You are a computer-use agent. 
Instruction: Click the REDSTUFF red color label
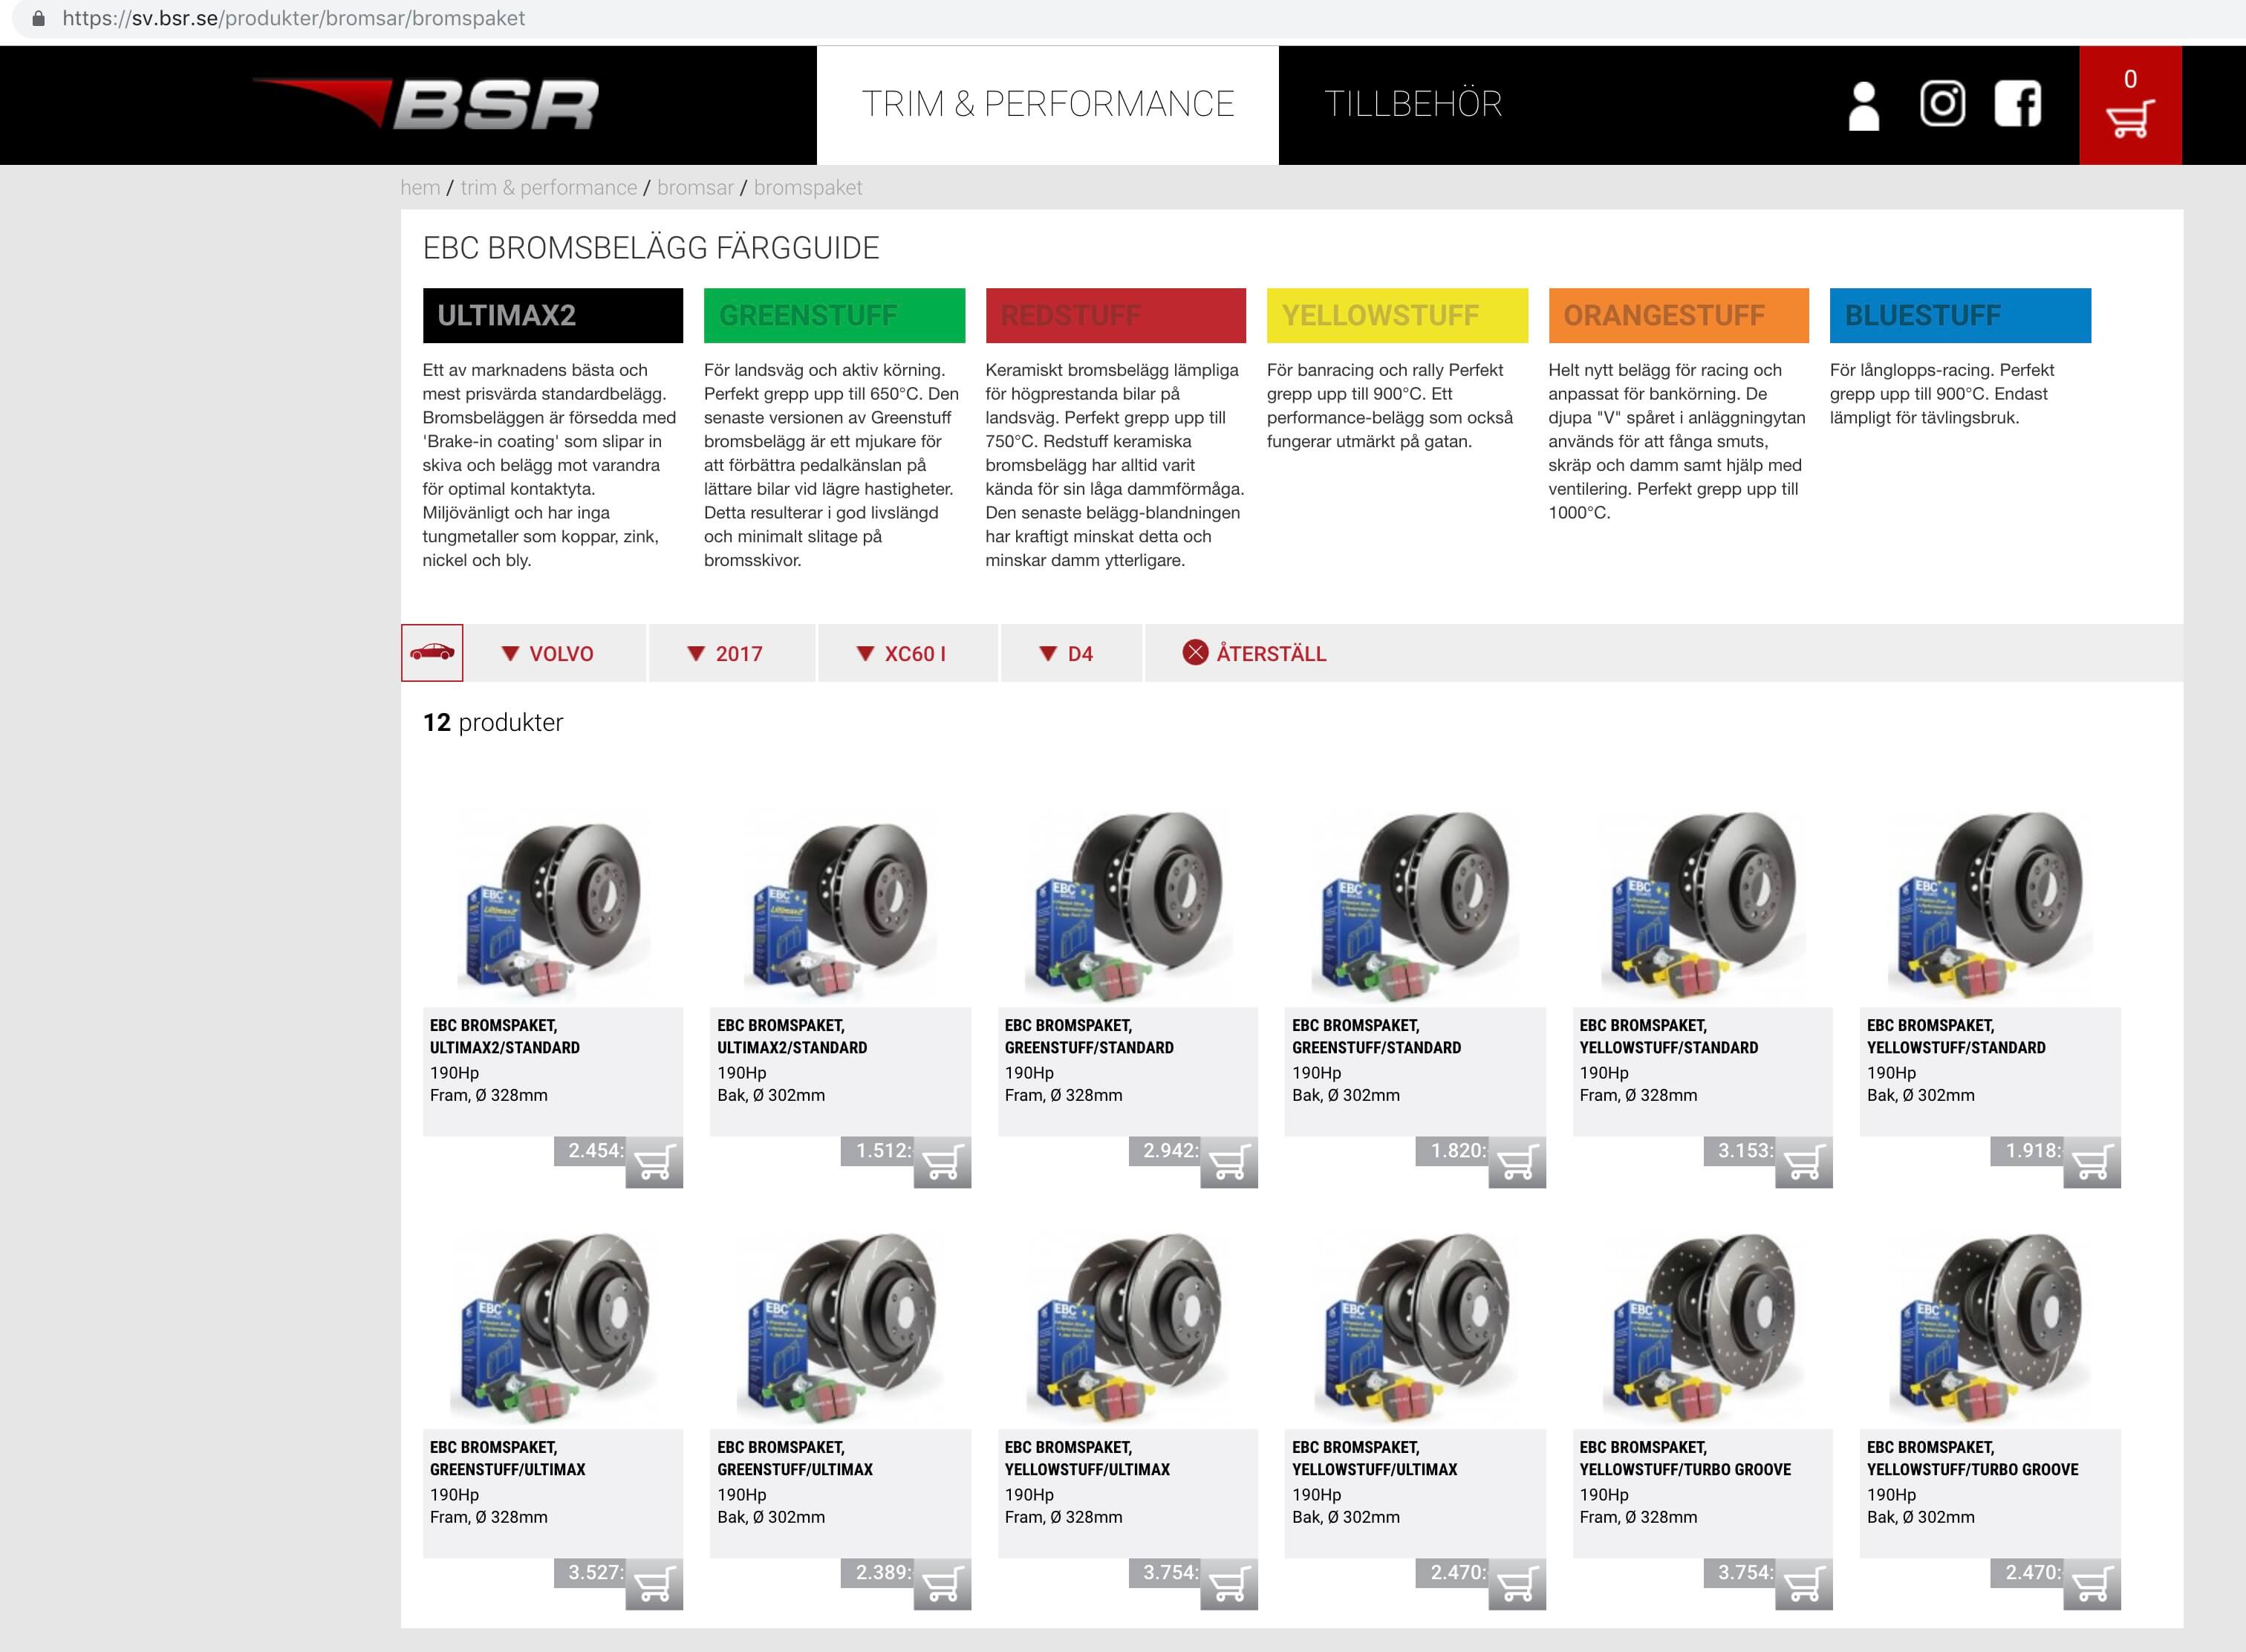(1116, 315)
